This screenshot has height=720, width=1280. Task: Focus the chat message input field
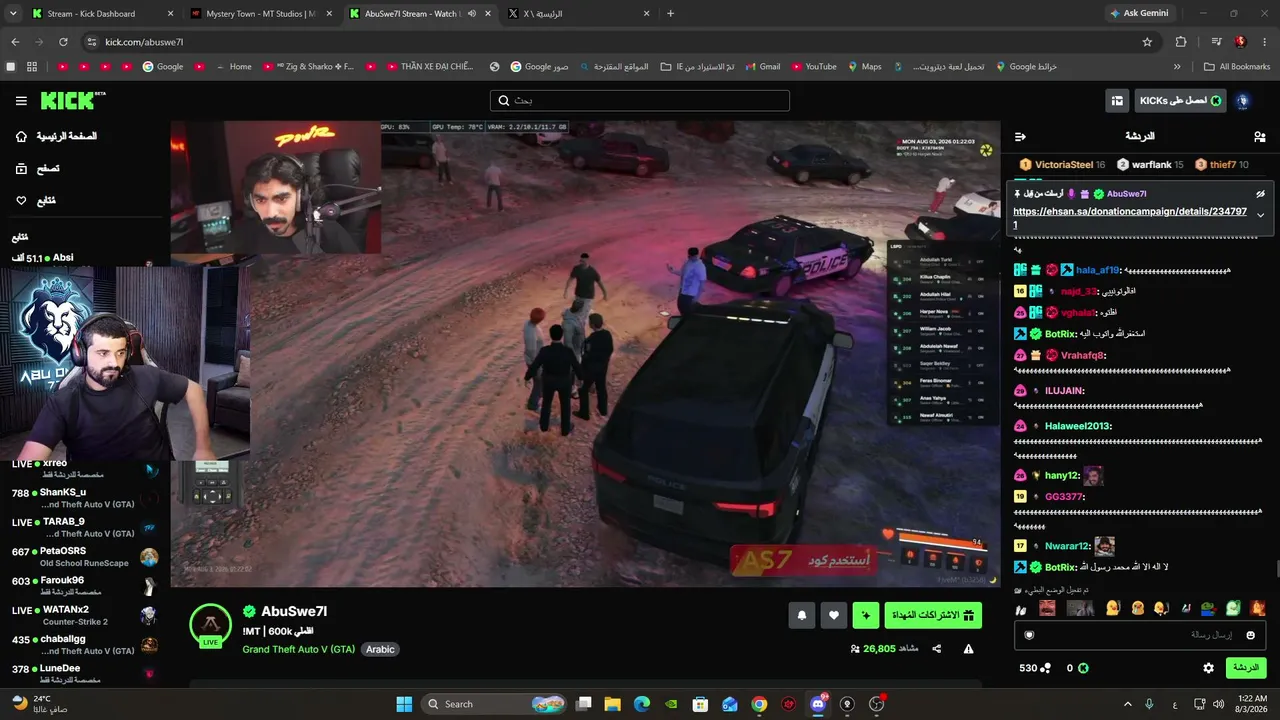coord(1140,635)
